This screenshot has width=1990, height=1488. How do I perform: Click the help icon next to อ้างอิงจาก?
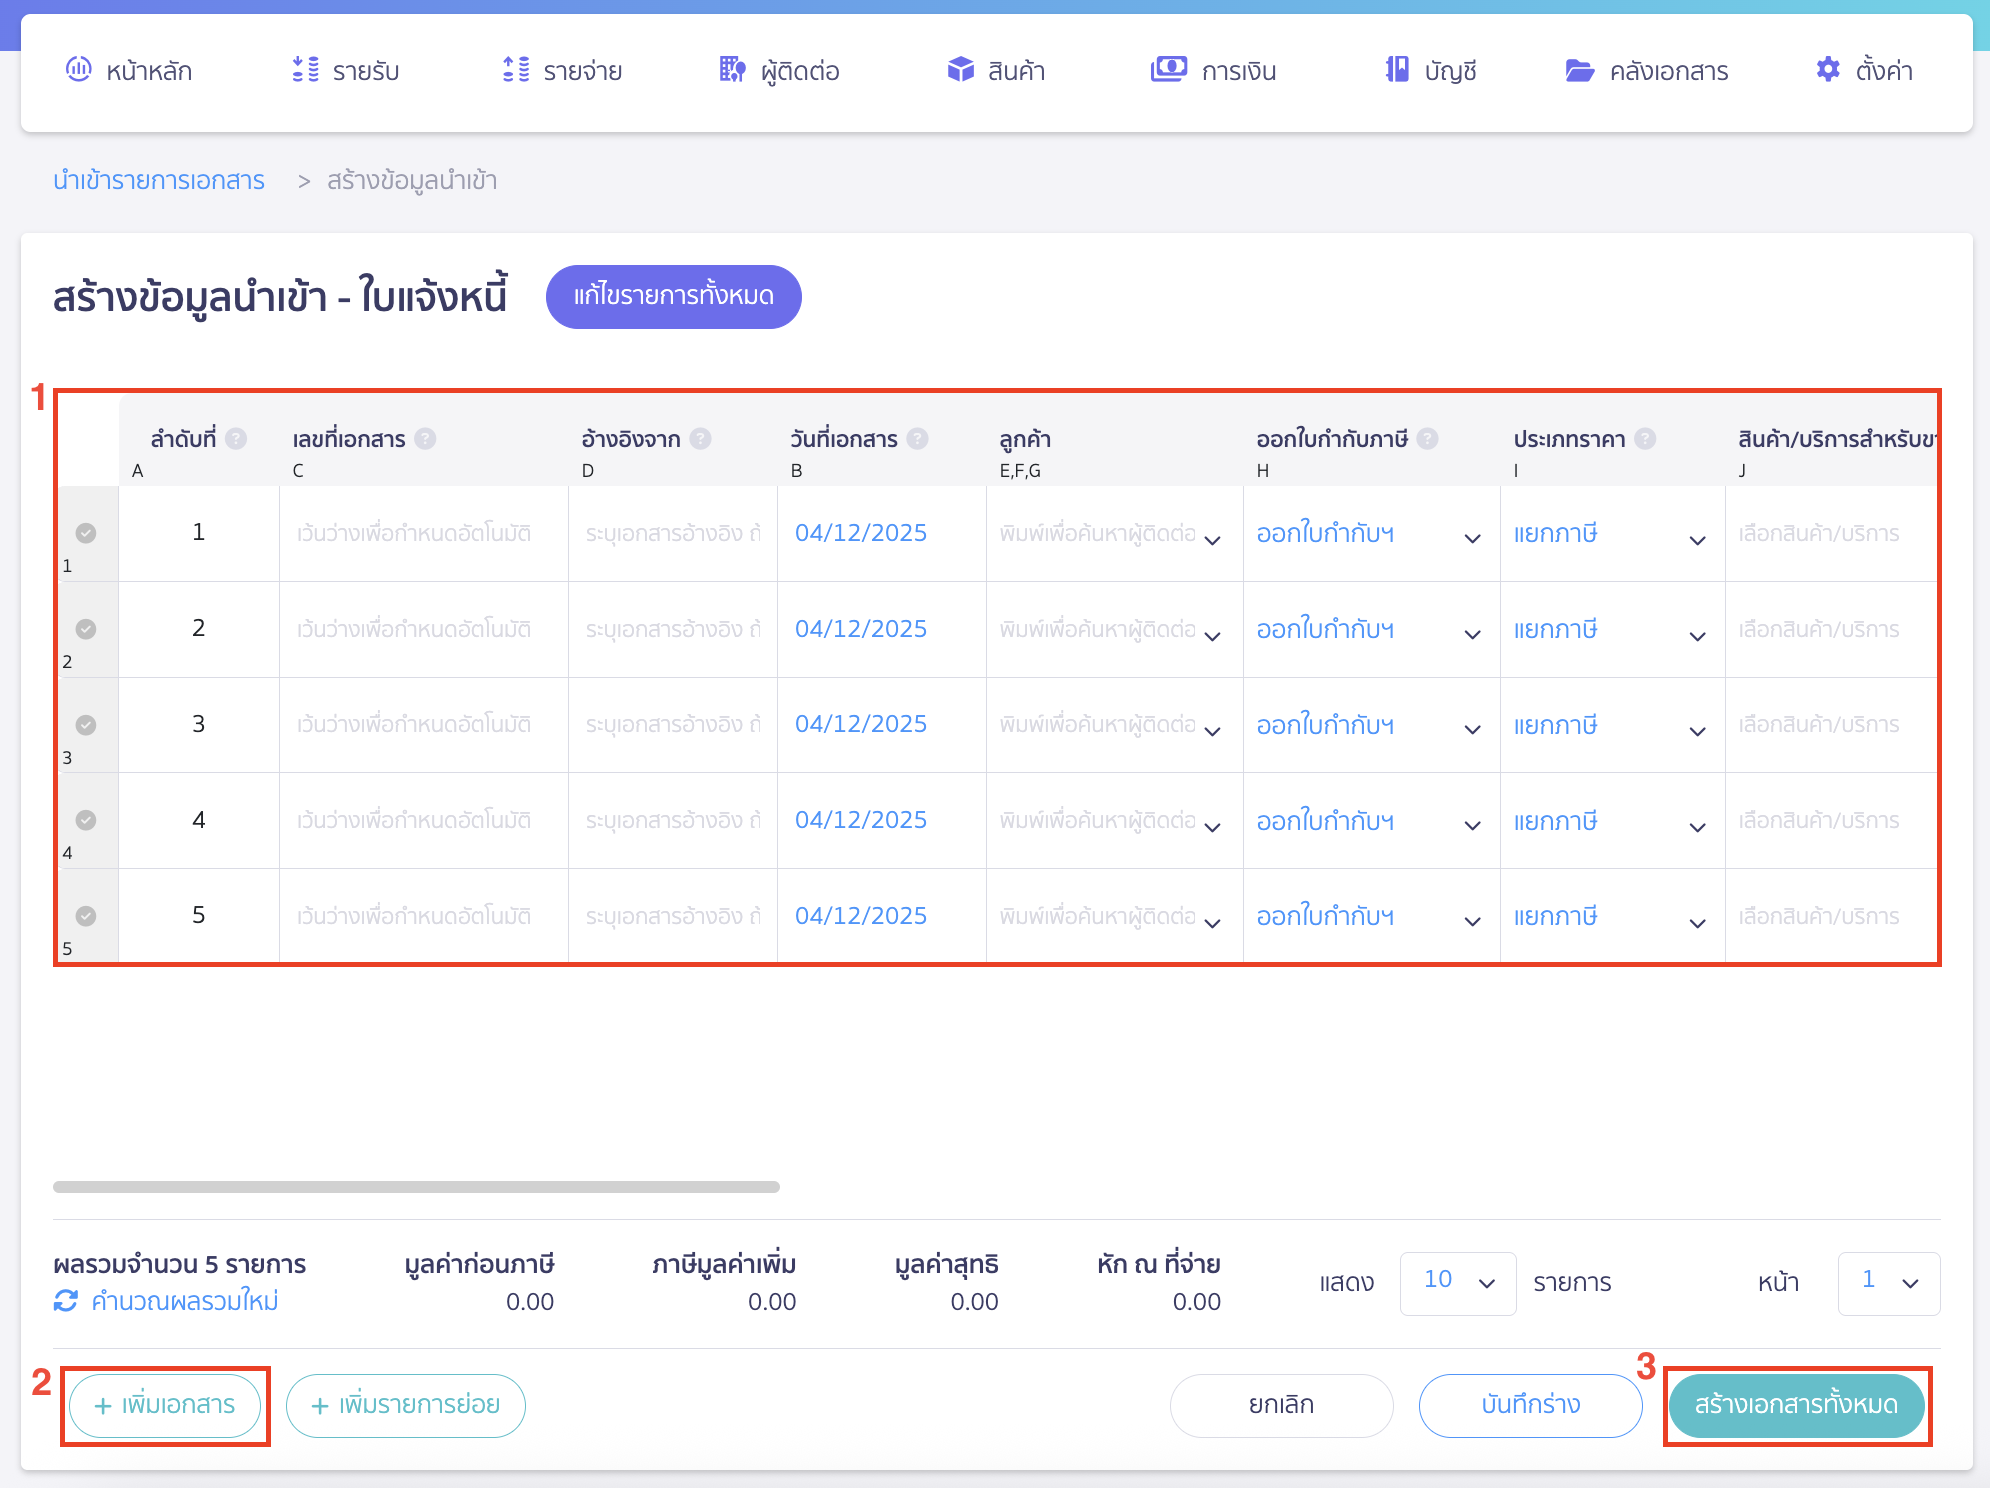click(701, 439)
